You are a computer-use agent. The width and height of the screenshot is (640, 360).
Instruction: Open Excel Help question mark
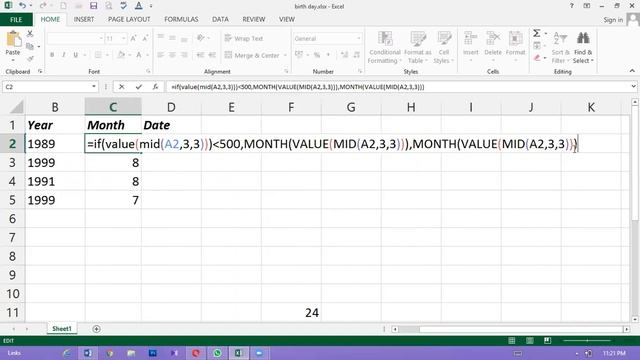tap(571, 6)
